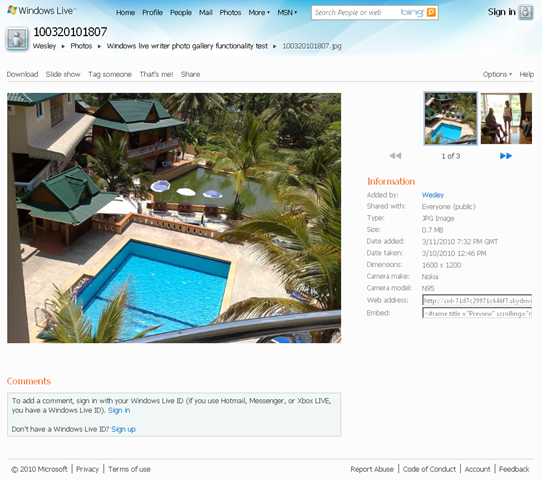
Task: Click the Download link
Action: pyautogui.click(x=22, y=74)
